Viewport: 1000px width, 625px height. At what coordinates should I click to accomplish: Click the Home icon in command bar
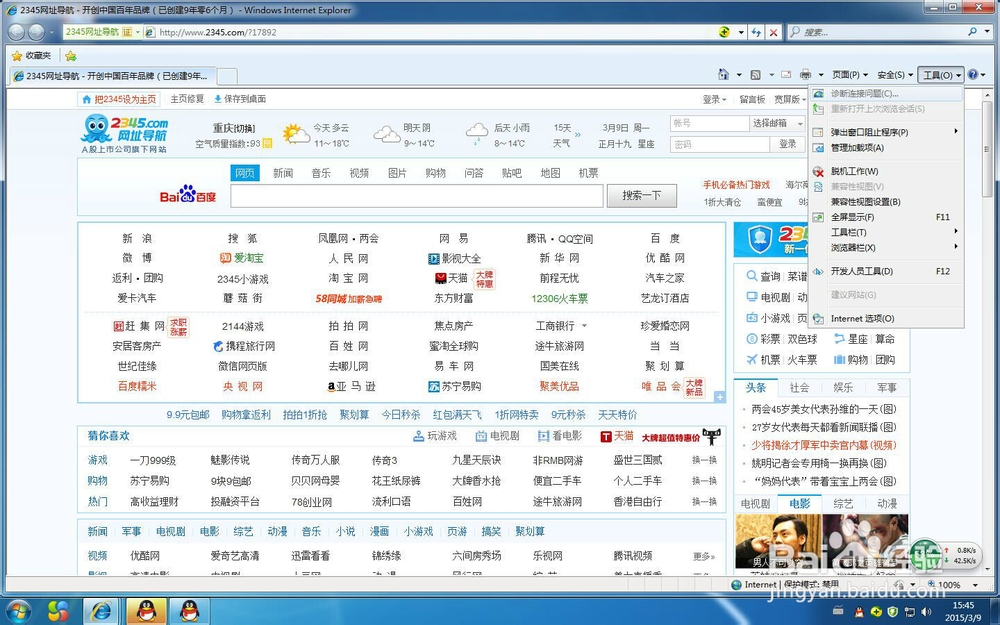pos(723,75)
